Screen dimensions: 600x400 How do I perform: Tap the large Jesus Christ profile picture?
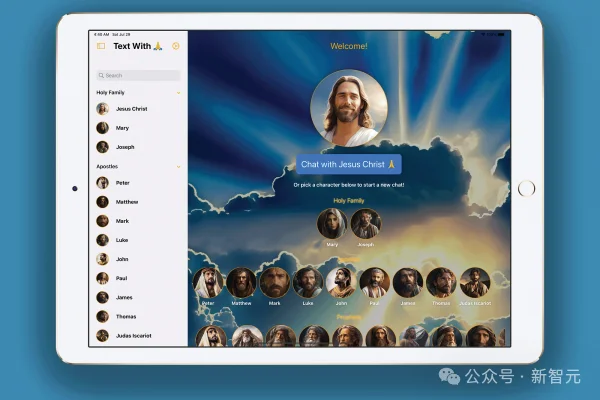click(349, 108)
